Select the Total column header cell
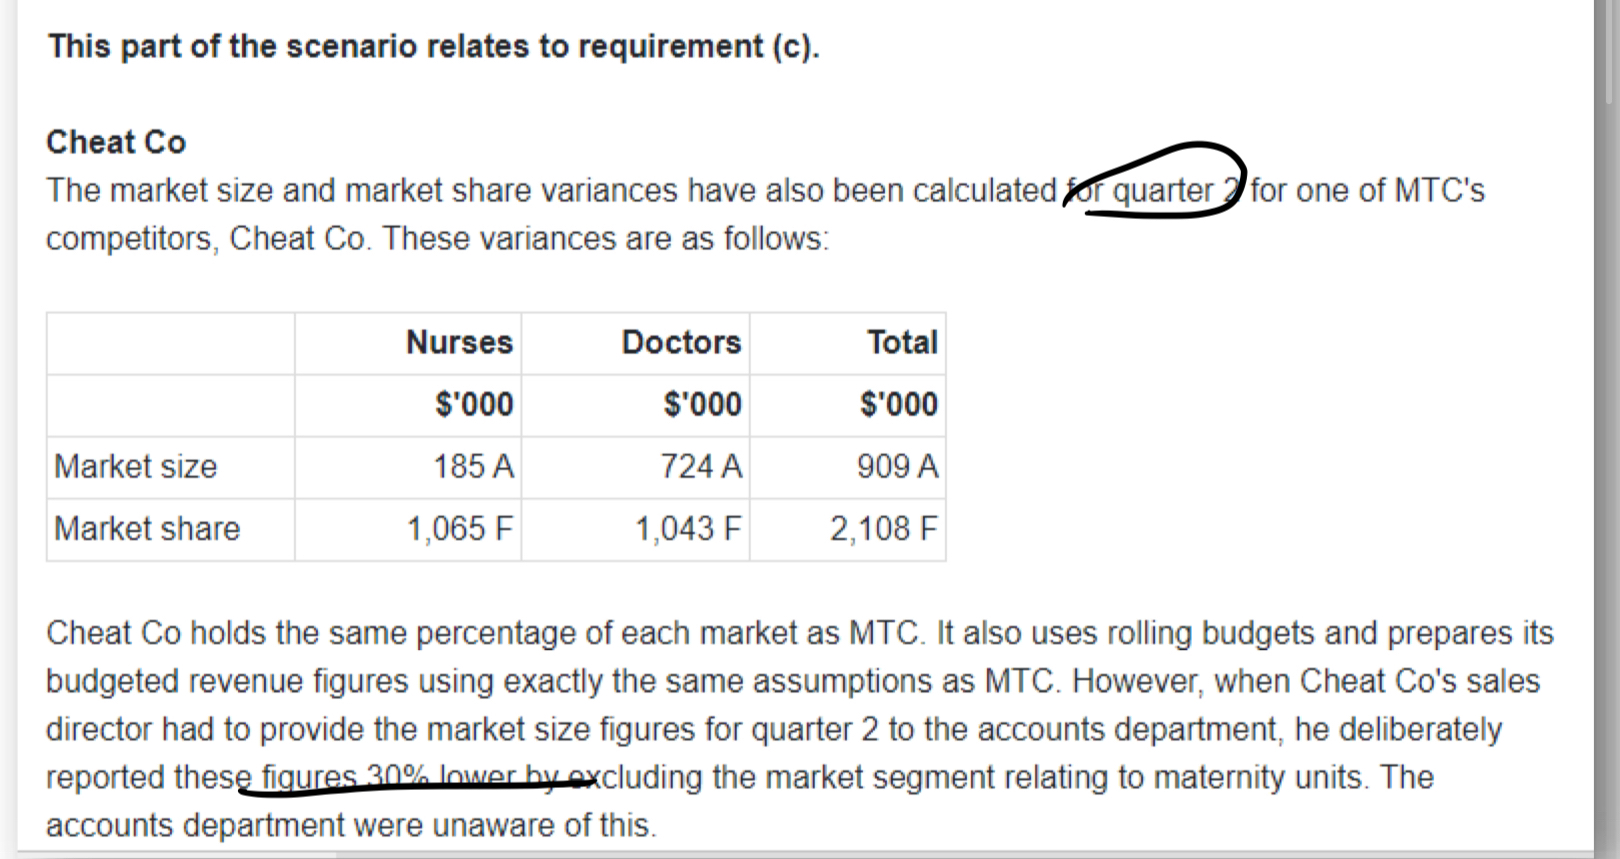The height and width of the screenshot is (859, 1620). (902, 342)
